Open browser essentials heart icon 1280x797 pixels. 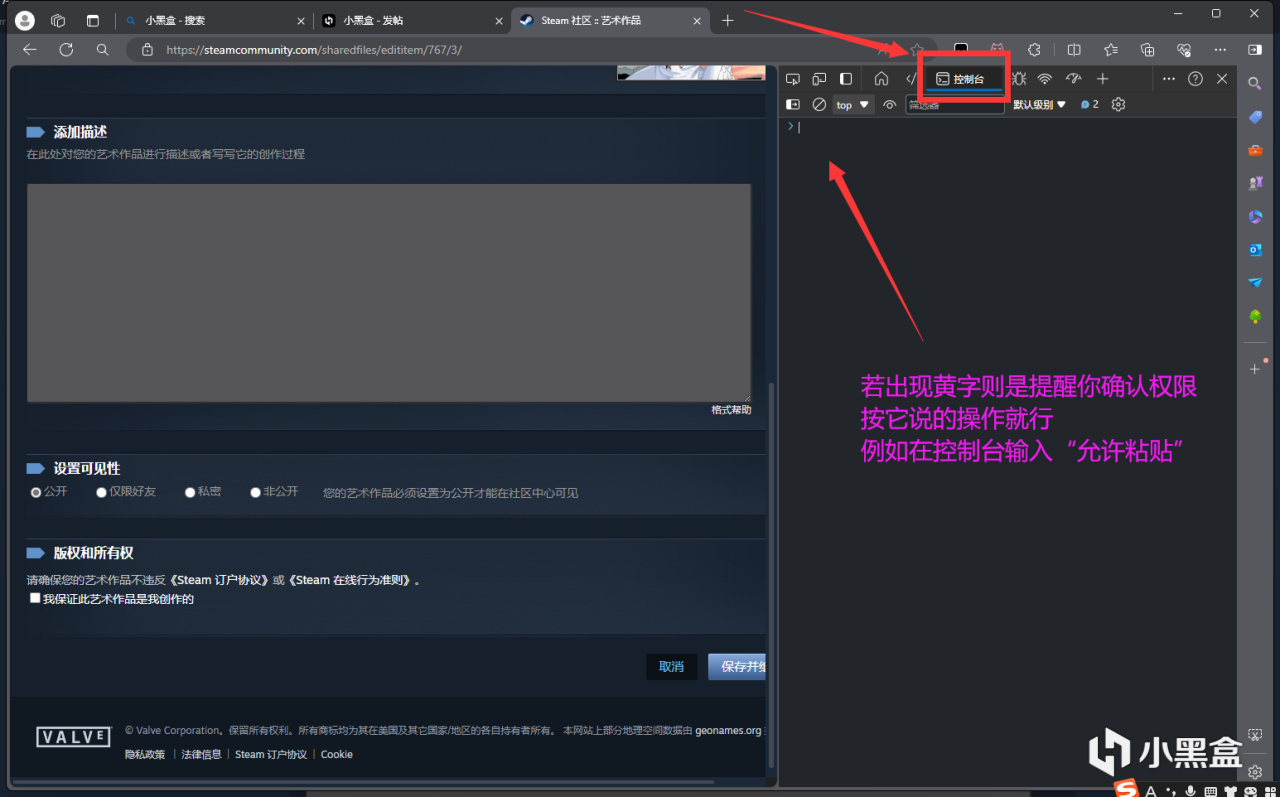[1184, 49]
